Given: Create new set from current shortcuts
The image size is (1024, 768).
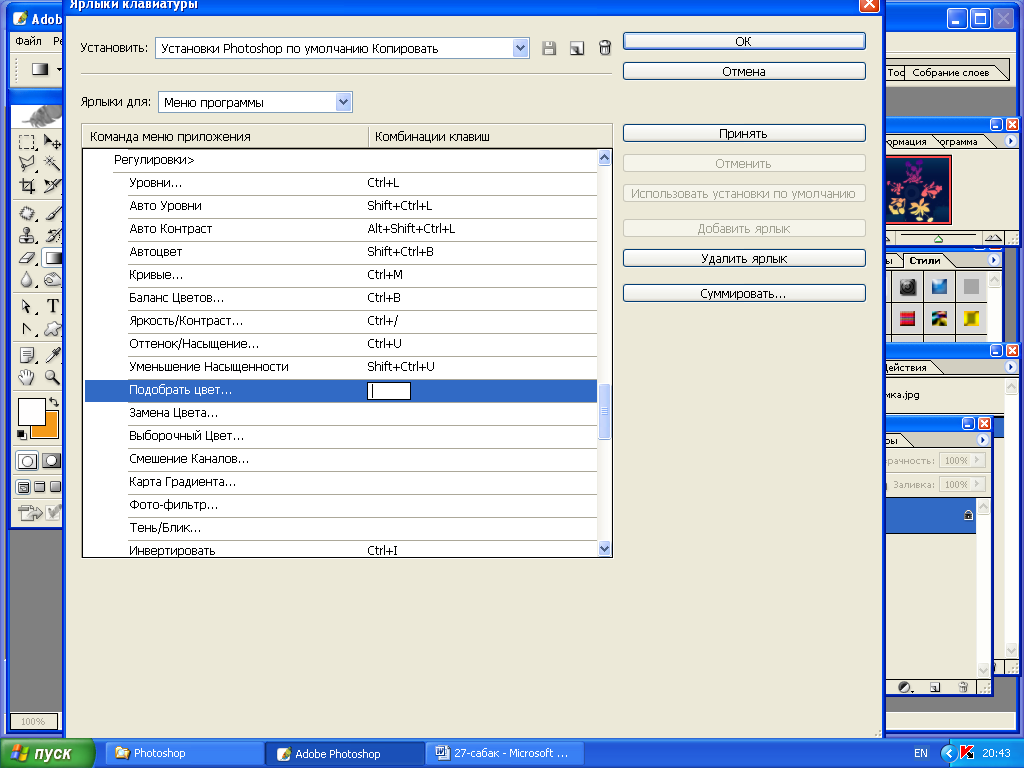Looking at the screenshot, I should (x=577, y=48).
